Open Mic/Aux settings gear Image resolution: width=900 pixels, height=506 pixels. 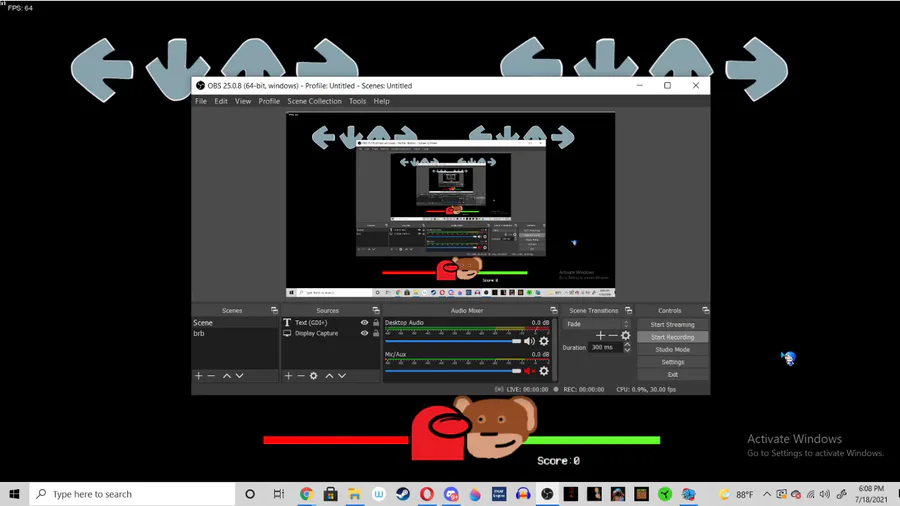544,371
